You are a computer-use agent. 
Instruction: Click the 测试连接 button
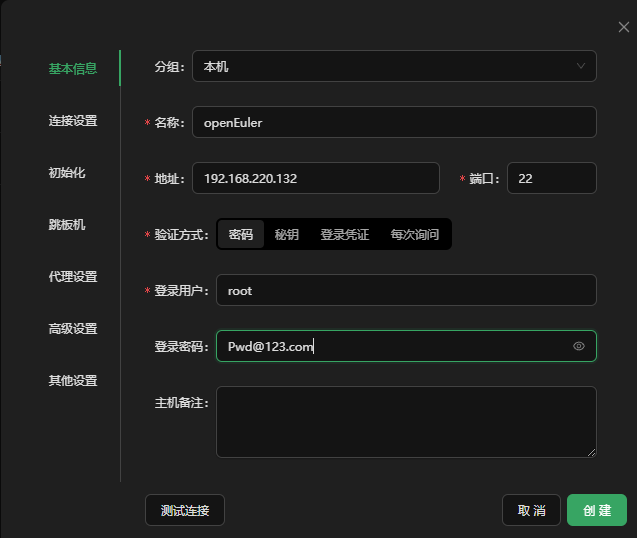tap(185, 510)
